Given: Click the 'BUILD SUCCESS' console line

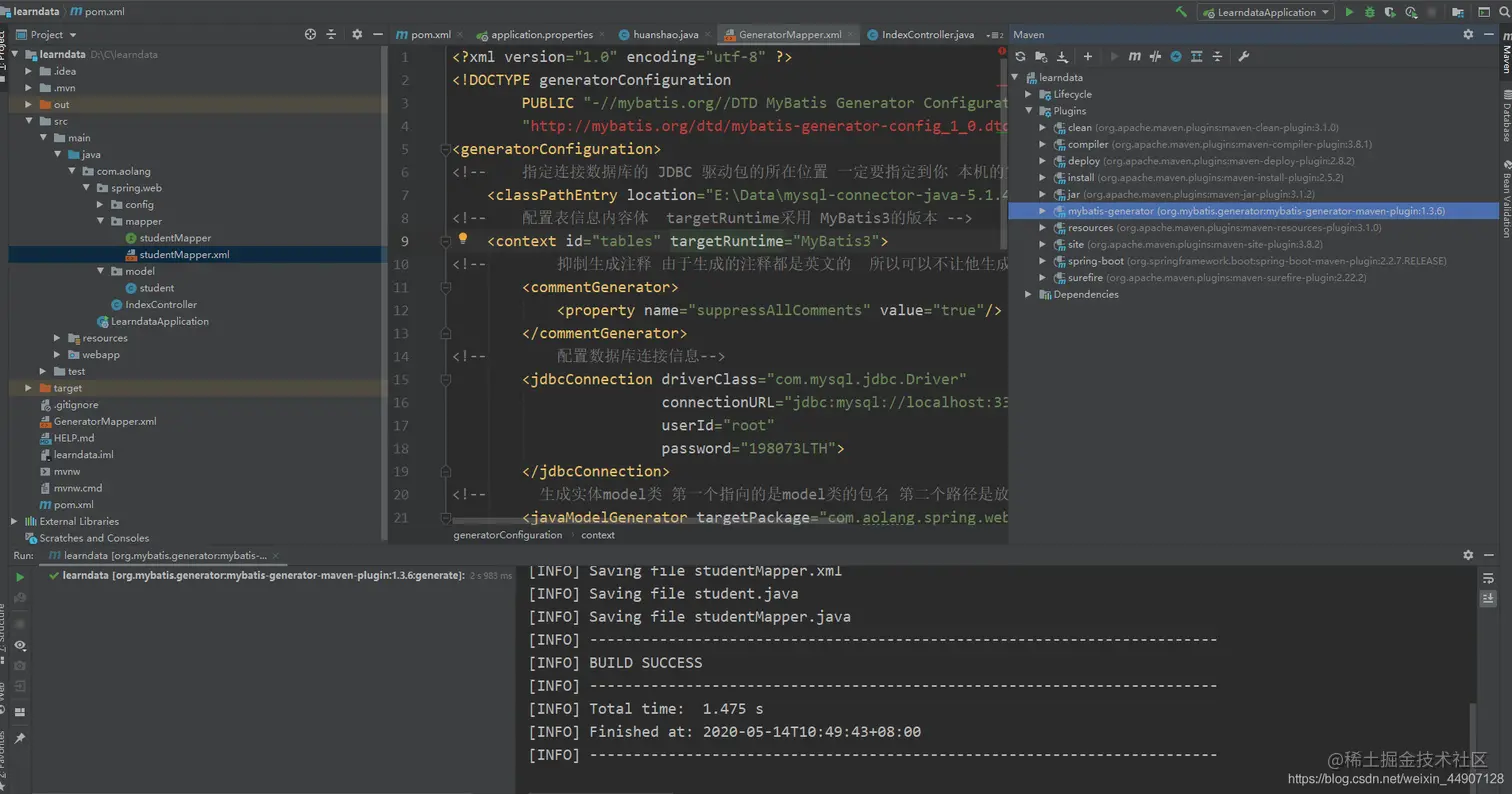Looking at the screenshot, I should tap(645, 662).
